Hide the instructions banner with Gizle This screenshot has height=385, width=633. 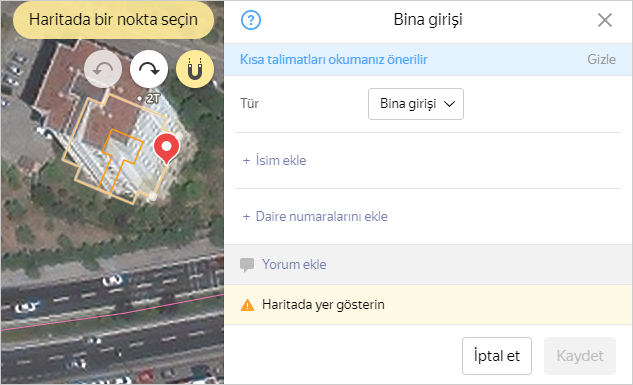click(601, 60)
